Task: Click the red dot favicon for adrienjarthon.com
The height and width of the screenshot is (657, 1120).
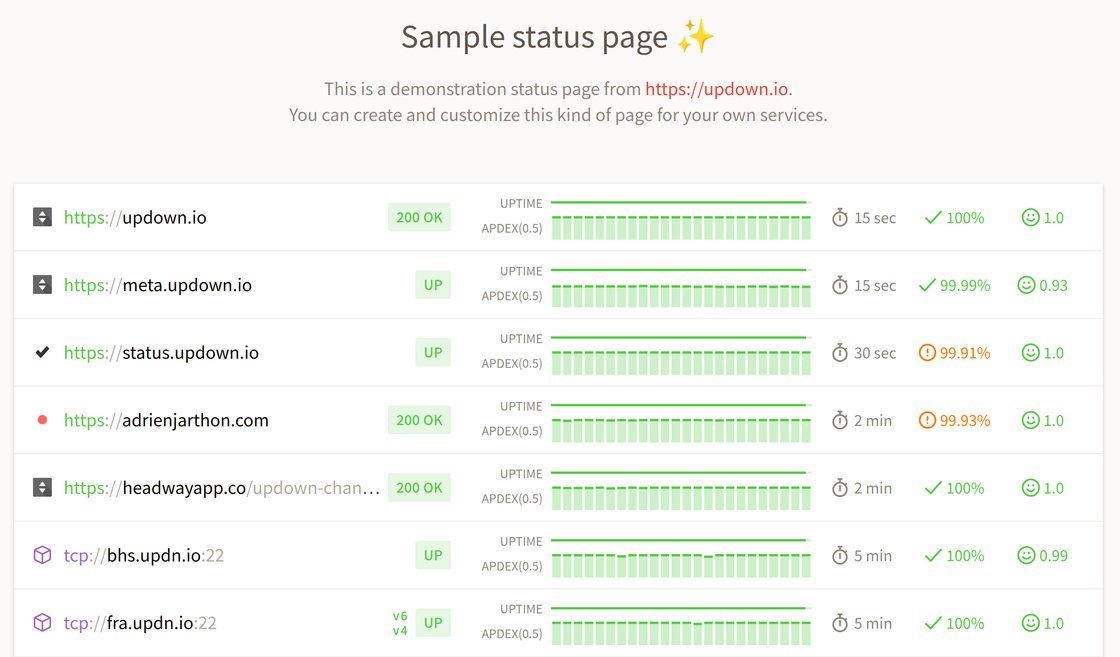Action: coord(42,420)
